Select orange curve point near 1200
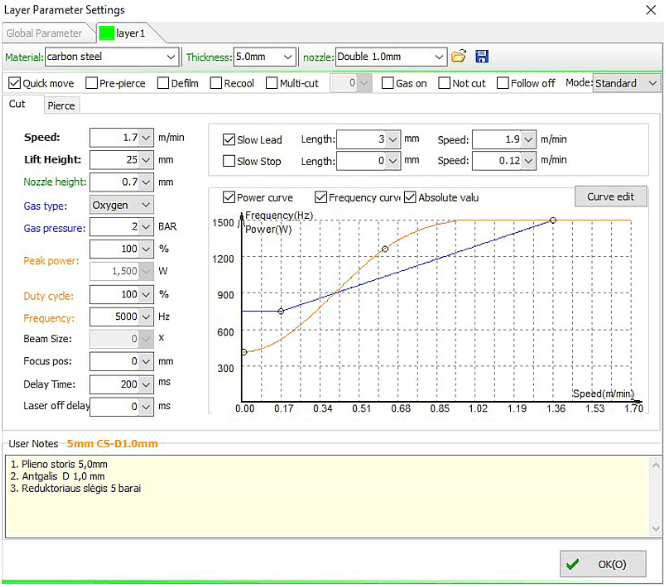This screenshot has width=666, height=587. pos(385,249)
